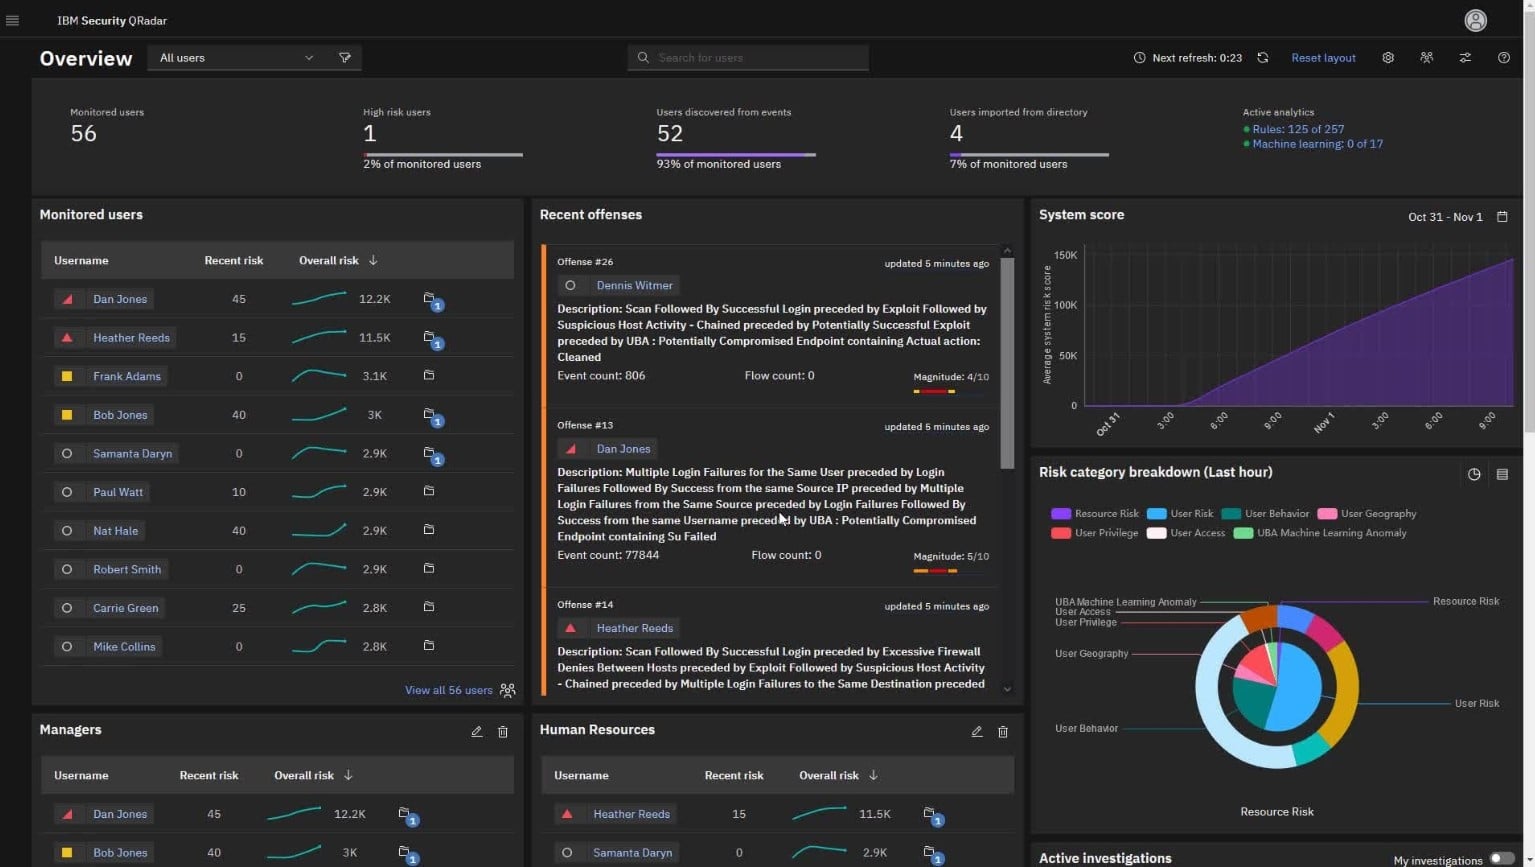Sort Monitored users by Overall risk arrow
Screen dimensions: 1535x867
(373, 260)
